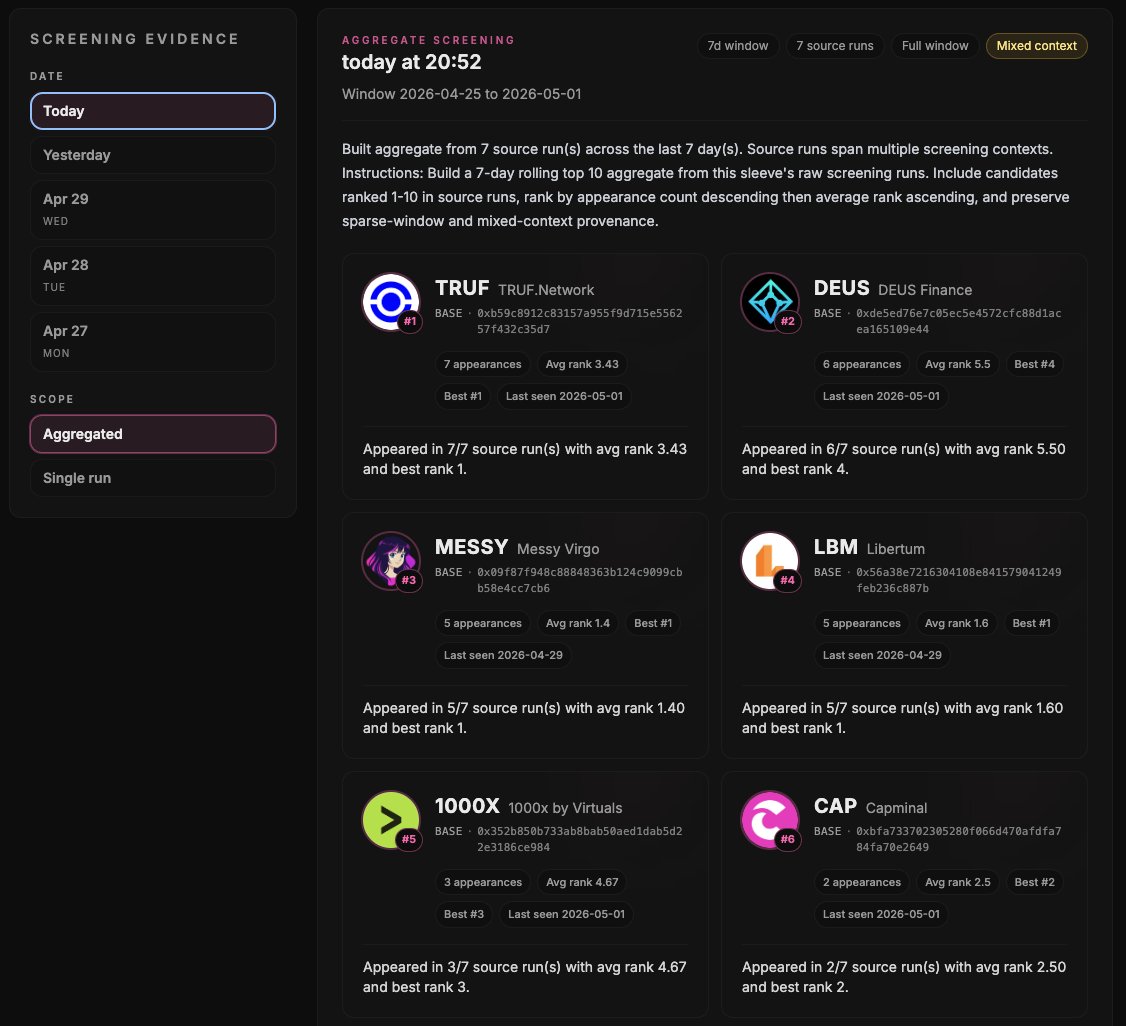Click the DEUS contract address
Screen dimensions: 1126x1026
pyautogui.click(x=958, y=322)
